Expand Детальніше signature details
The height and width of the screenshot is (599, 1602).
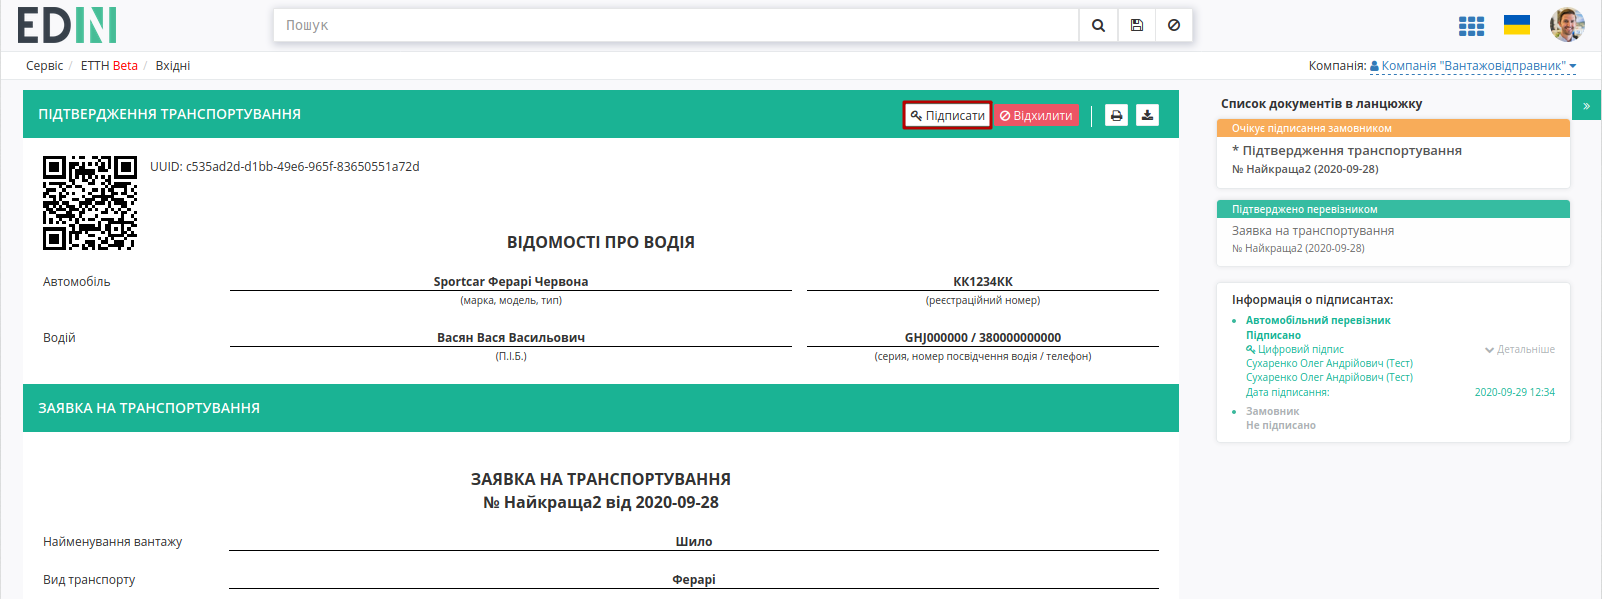tap(1520, 349)
